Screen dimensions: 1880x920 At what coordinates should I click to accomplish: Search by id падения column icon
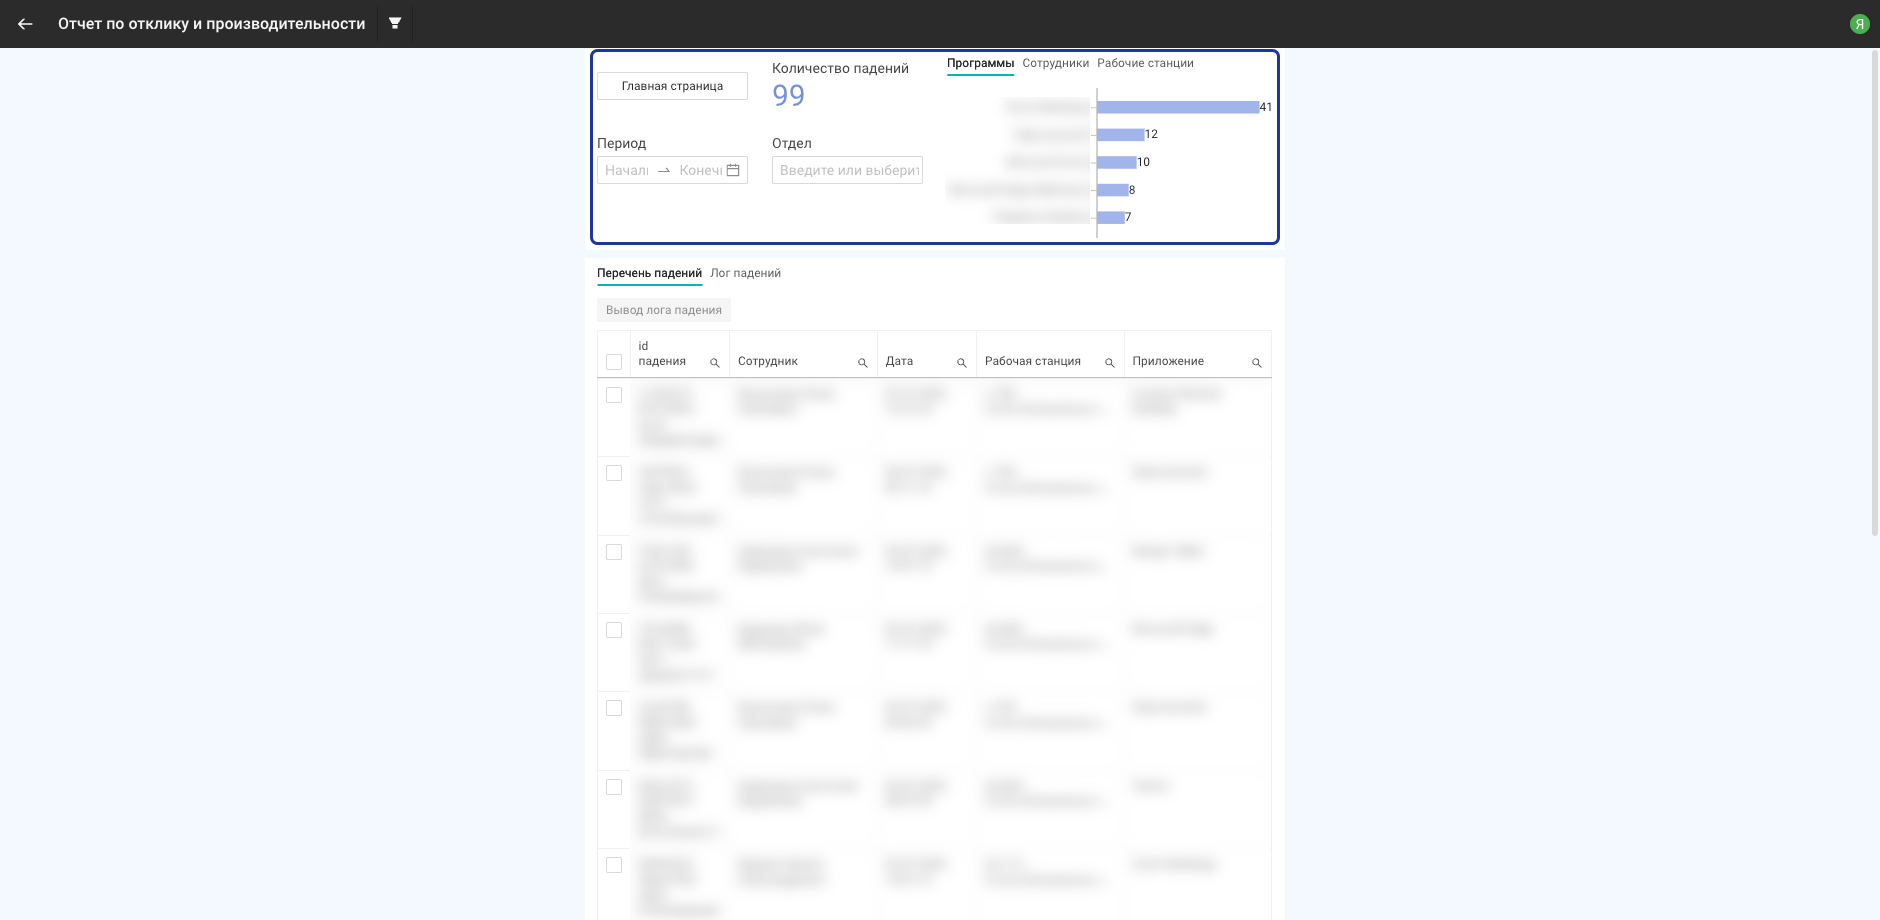tap(714, 363)
